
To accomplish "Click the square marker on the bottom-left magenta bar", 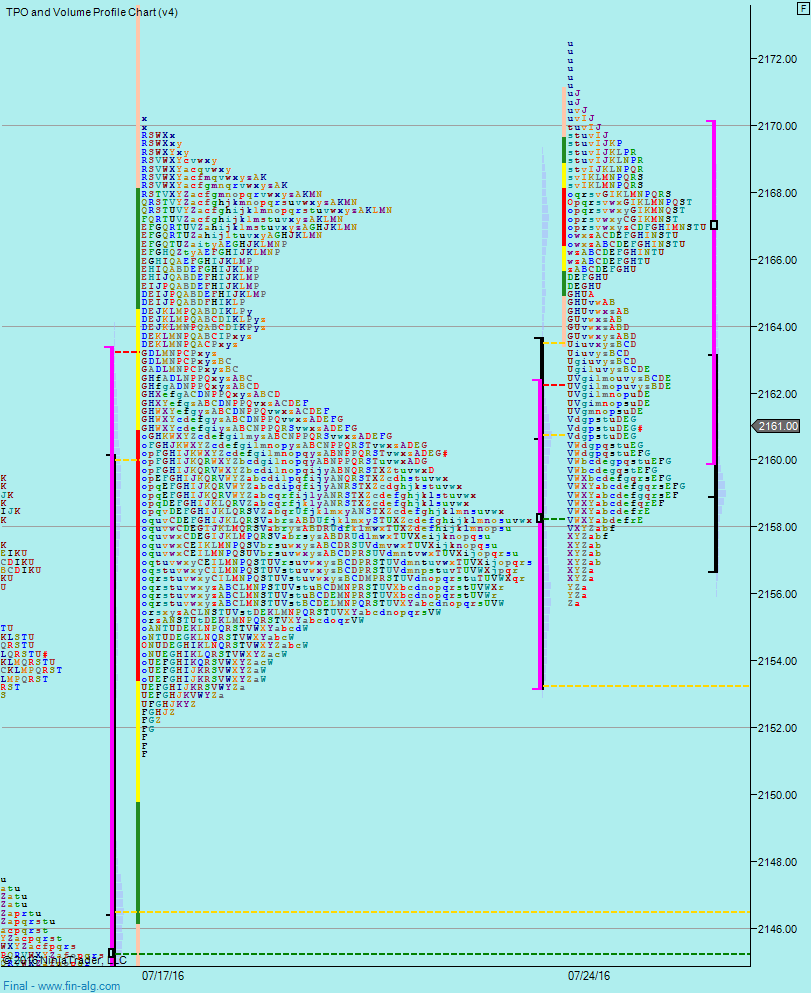I will pyautogui.click(x=111, y=952).
